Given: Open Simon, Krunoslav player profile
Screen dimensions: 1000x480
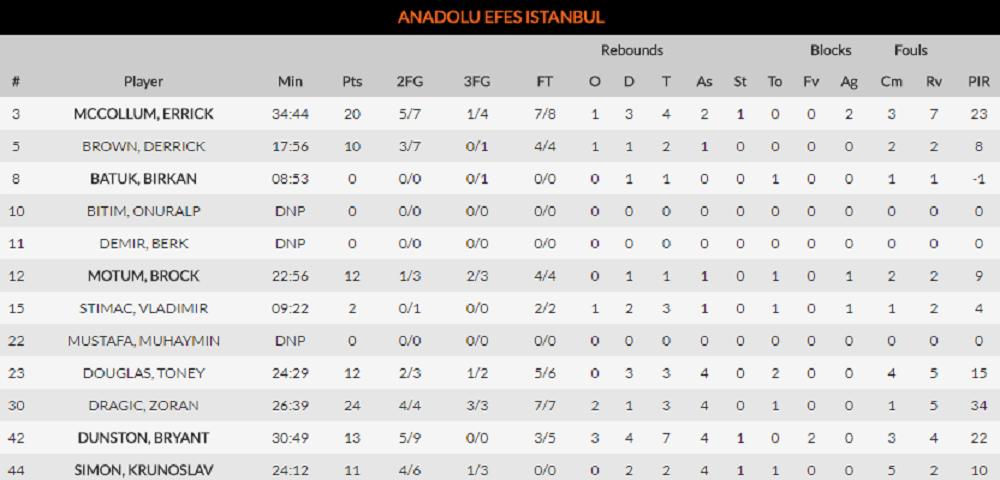Looking at the screenshot, I should (143, 470).
